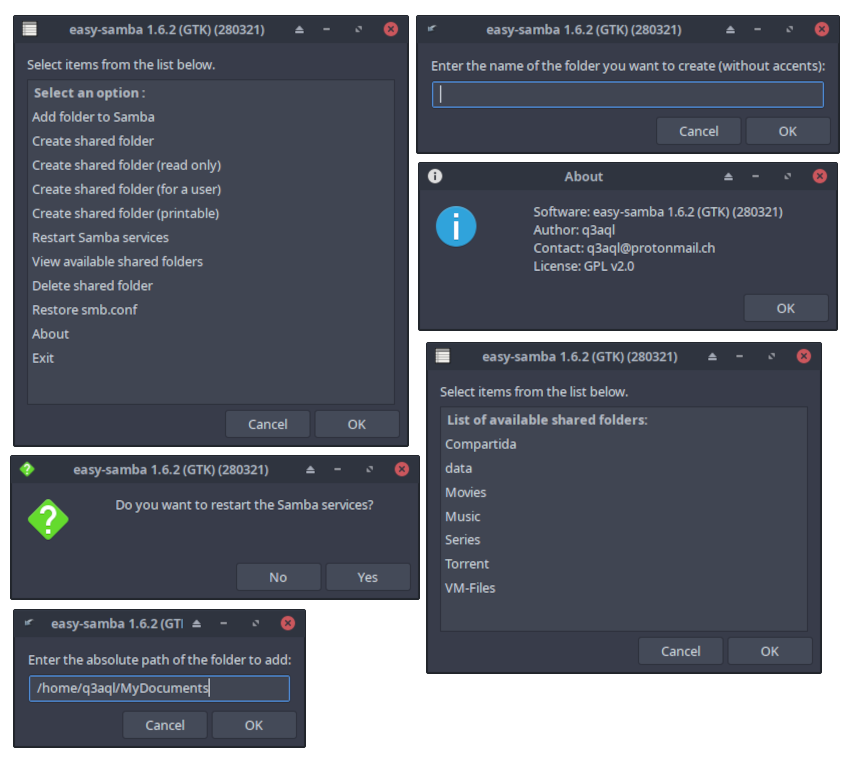This screenshot has height=760, width=850.
Task: Select the 'Series' shared folder
Action: [624, 540]
